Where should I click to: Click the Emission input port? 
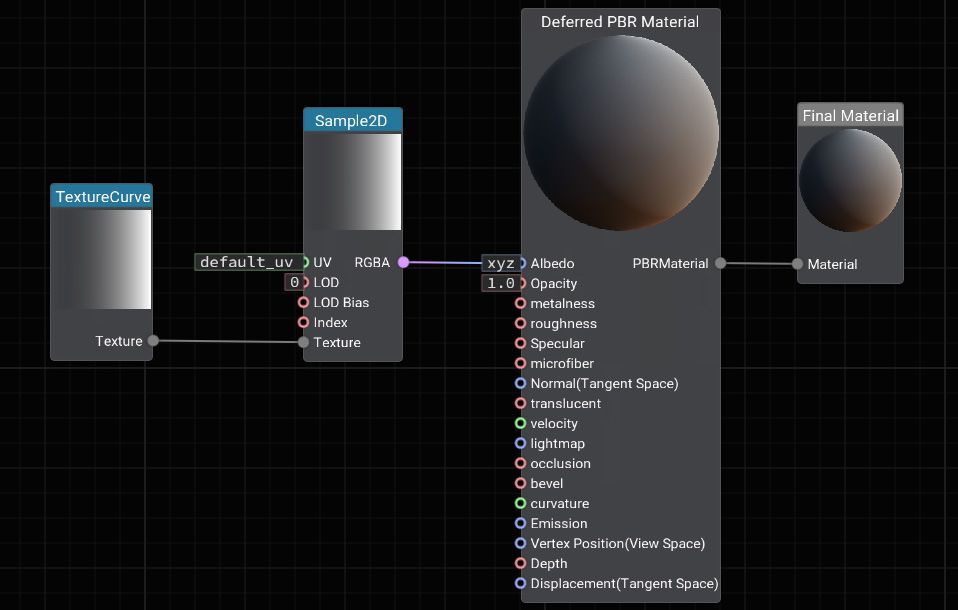(520, 523)
